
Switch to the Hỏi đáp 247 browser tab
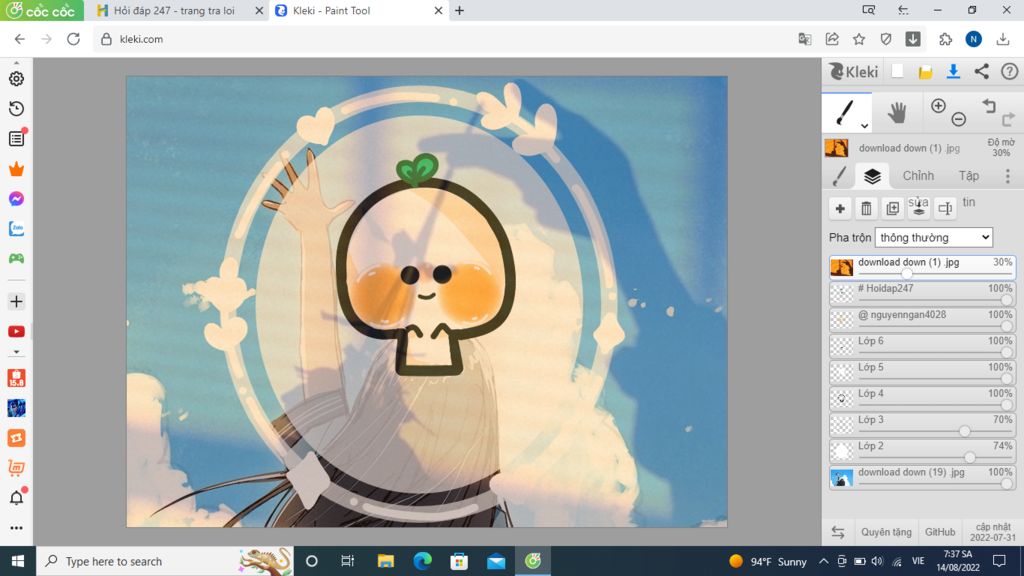(x=173, y=10)
